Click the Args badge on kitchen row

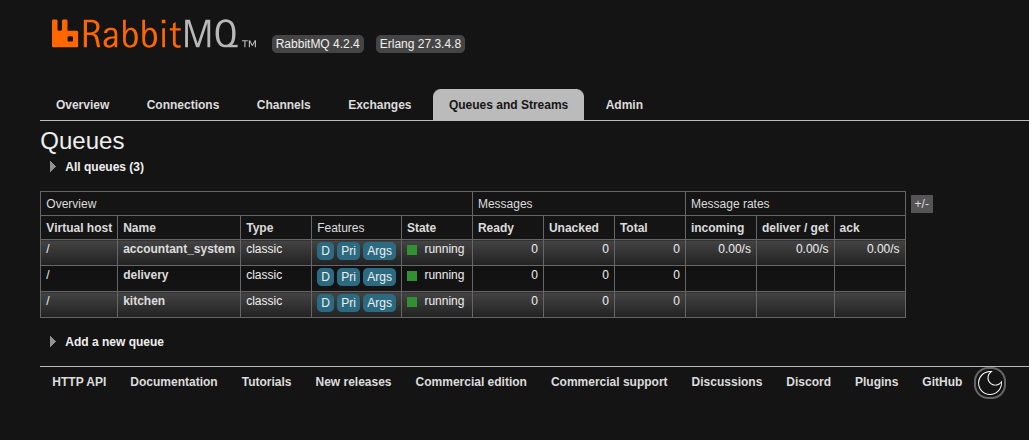pos(379,303)
